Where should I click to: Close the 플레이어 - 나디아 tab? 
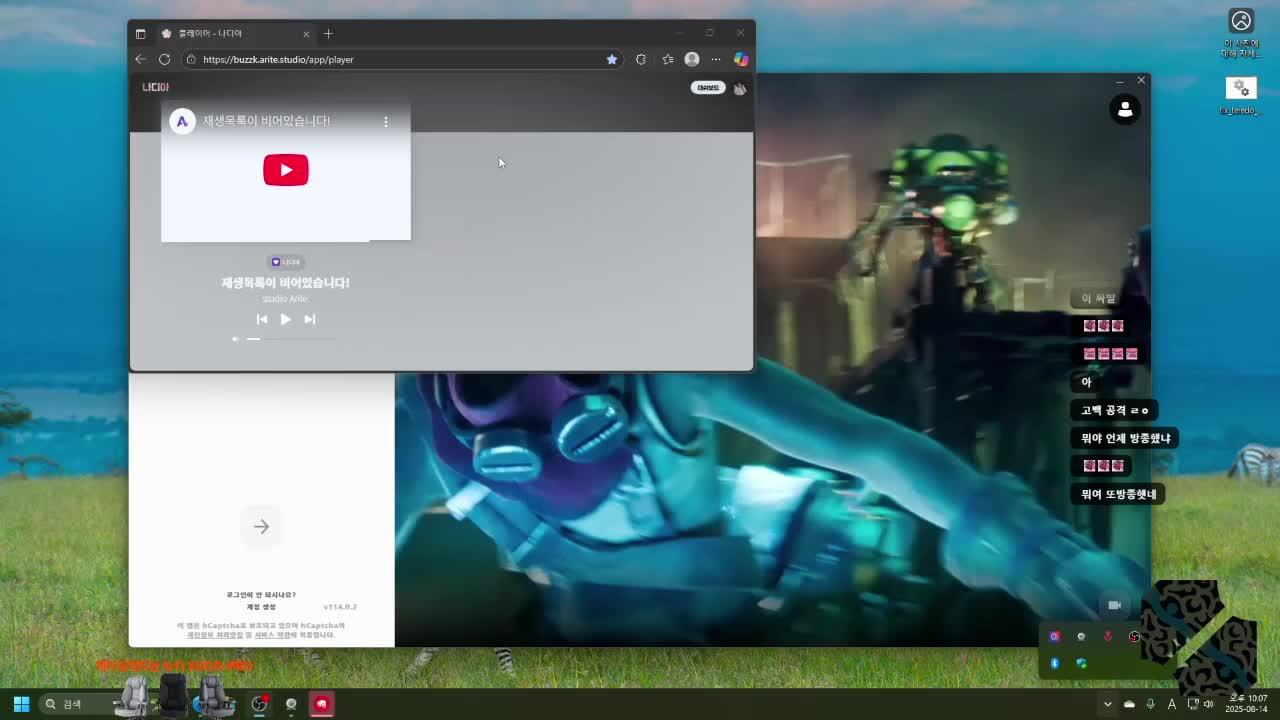coord(306,33)
